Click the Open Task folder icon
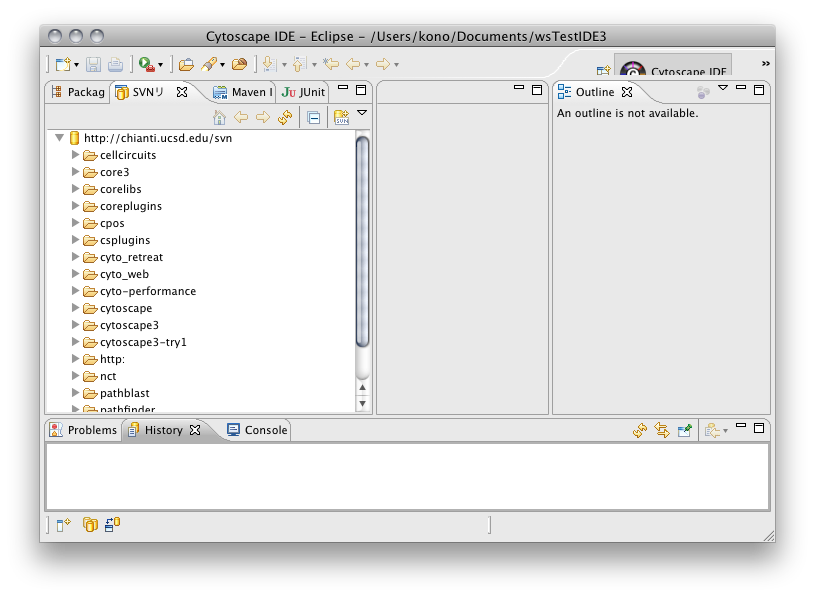The image size is (815, 597). click(x=240, y=64)
